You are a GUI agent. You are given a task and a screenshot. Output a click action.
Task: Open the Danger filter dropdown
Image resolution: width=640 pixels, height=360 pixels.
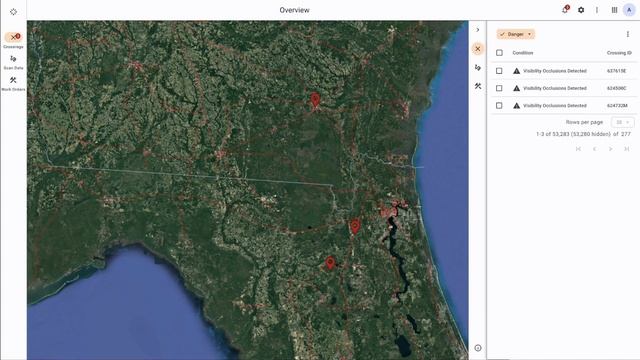coord(516,34)
